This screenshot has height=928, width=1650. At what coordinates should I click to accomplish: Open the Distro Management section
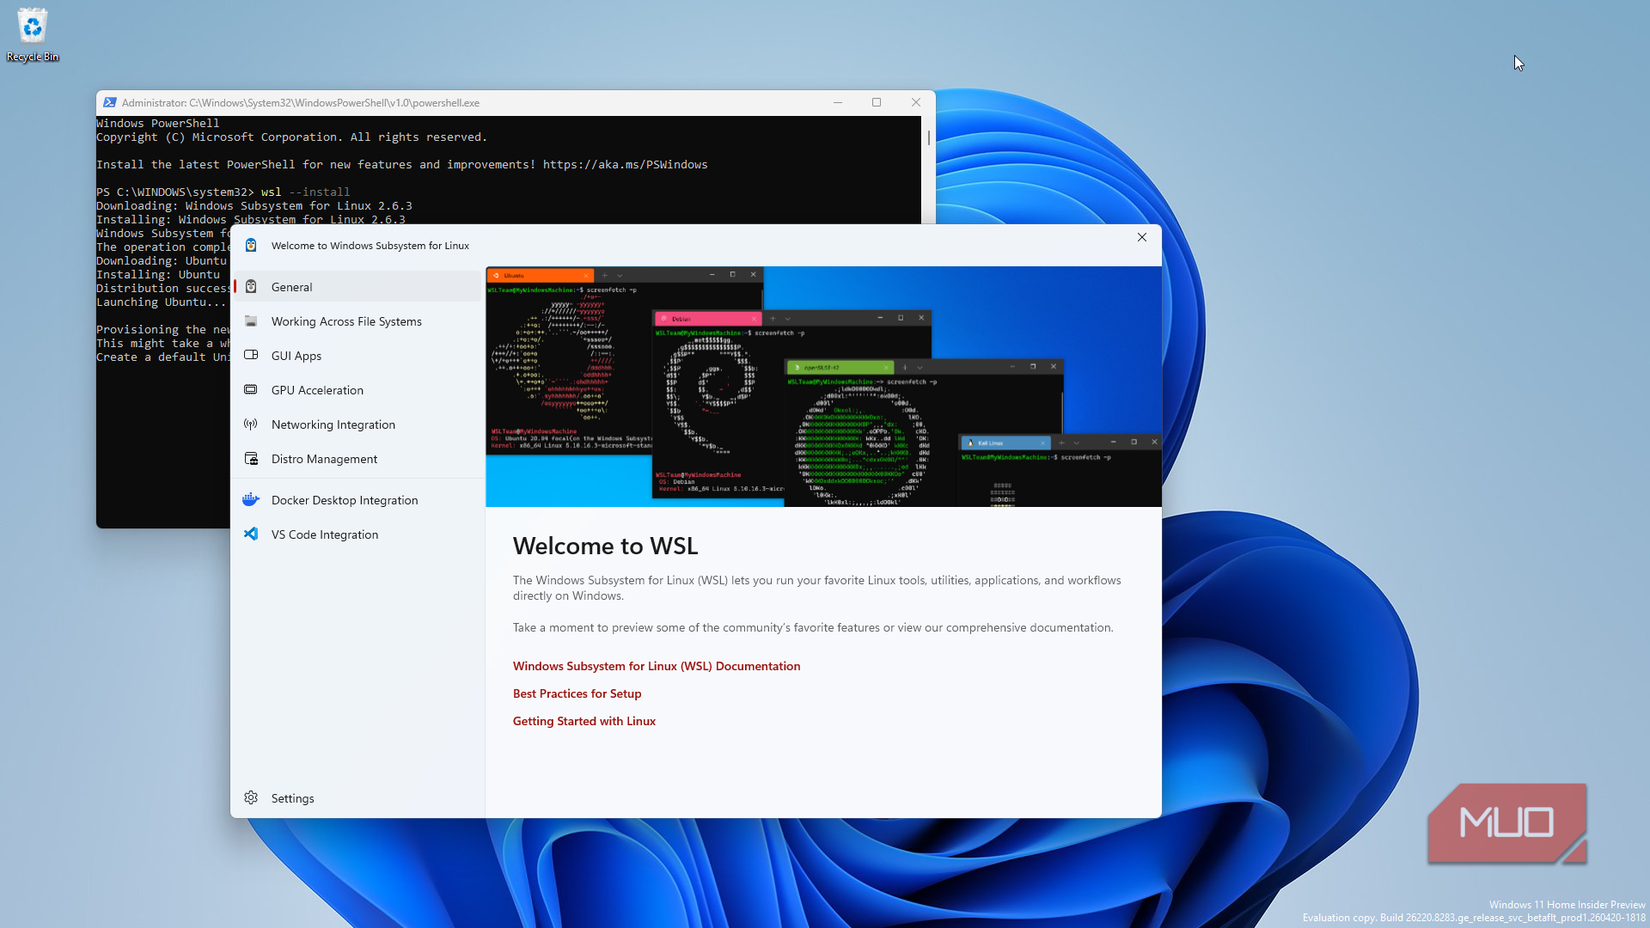[358, 459]
